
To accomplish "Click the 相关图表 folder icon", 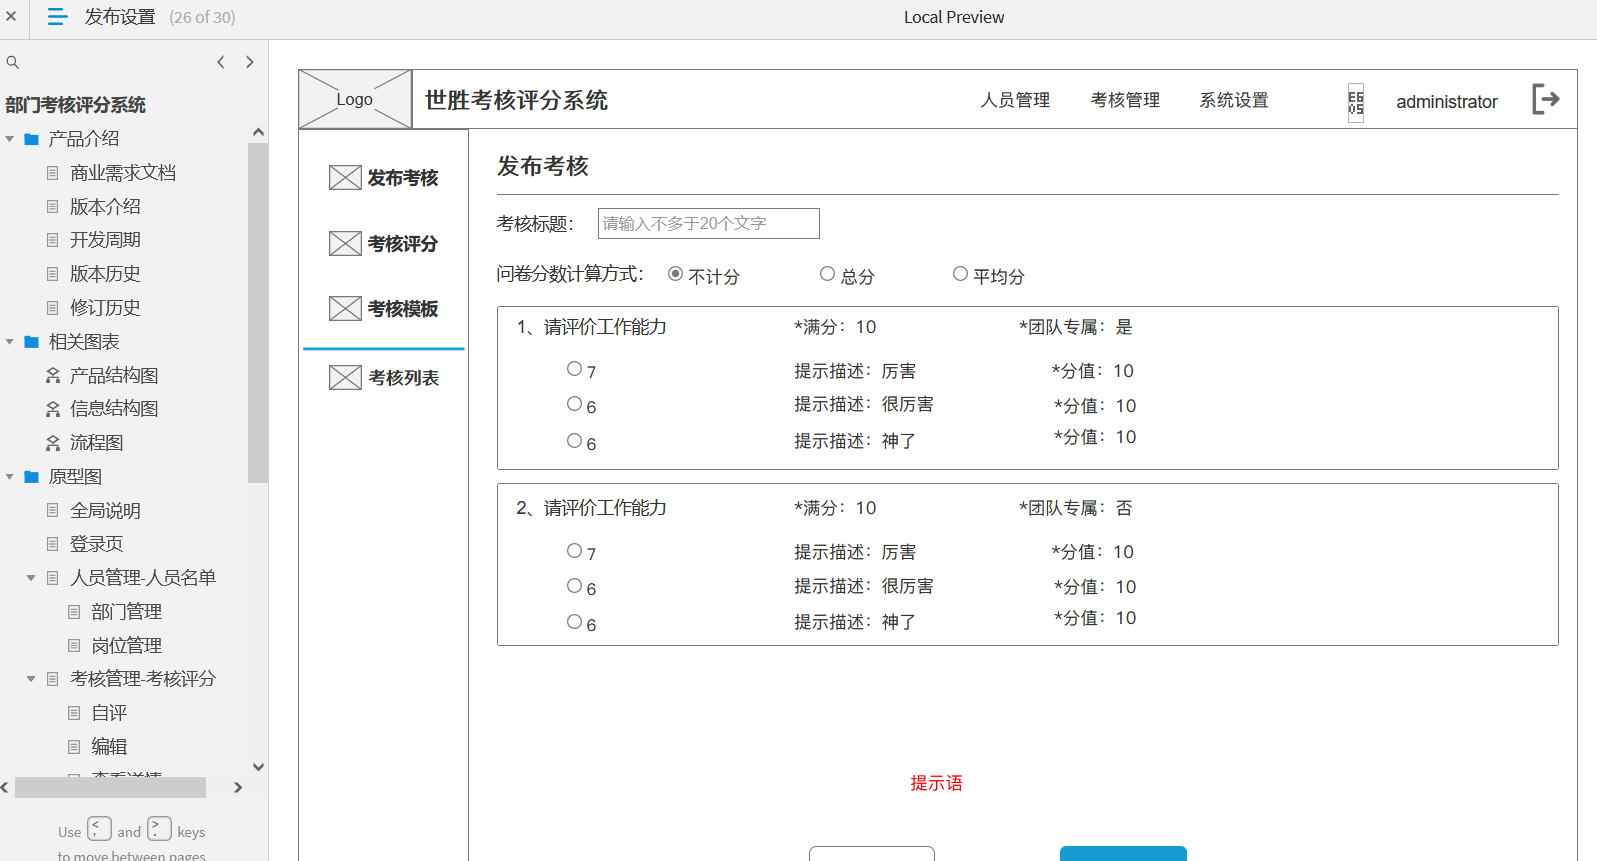I will (x=31, y=342).
